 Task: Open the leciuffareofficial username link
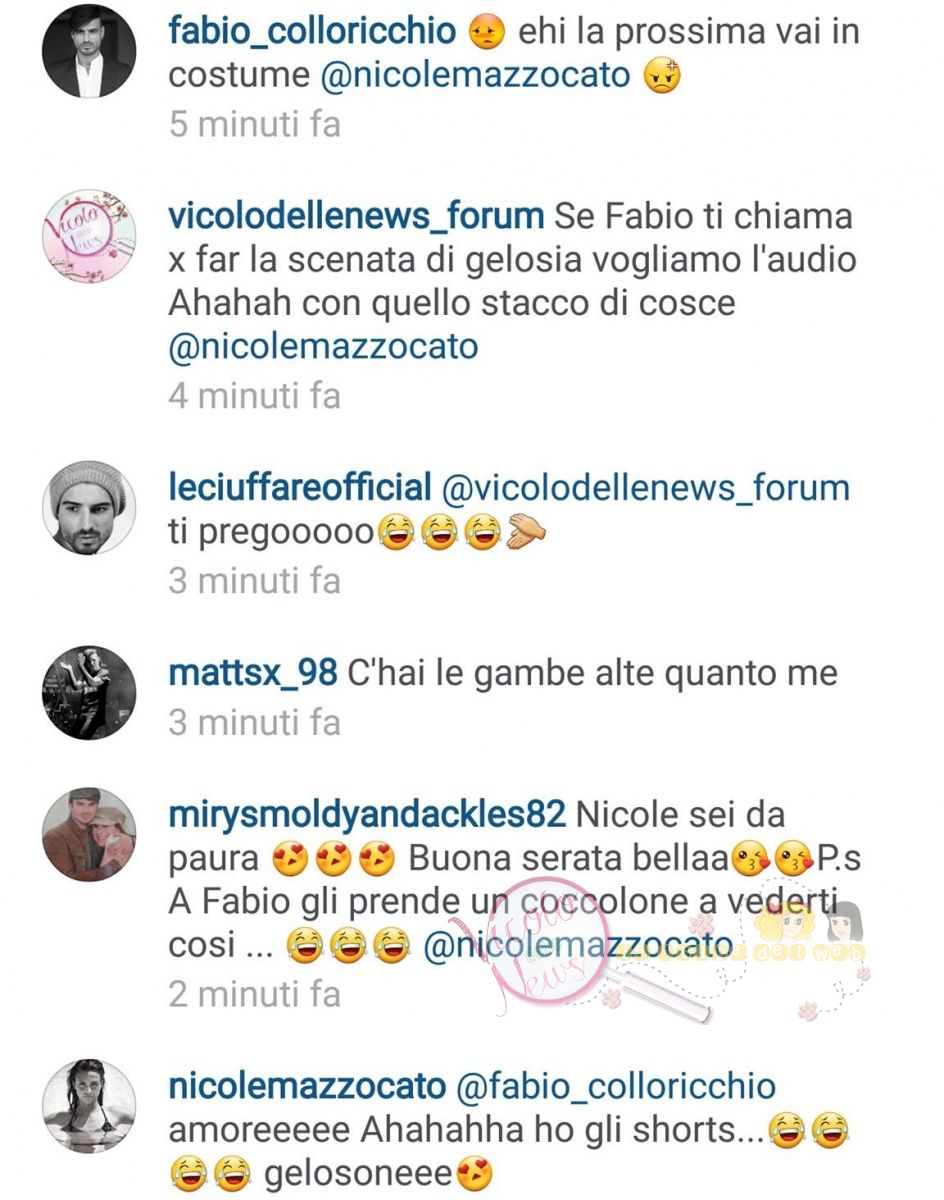point(299,488)
